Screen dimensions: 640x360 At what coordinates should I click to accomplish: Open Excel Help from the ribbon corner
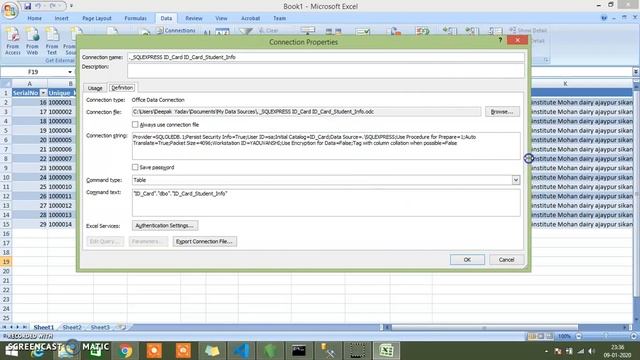coord(604,18)
